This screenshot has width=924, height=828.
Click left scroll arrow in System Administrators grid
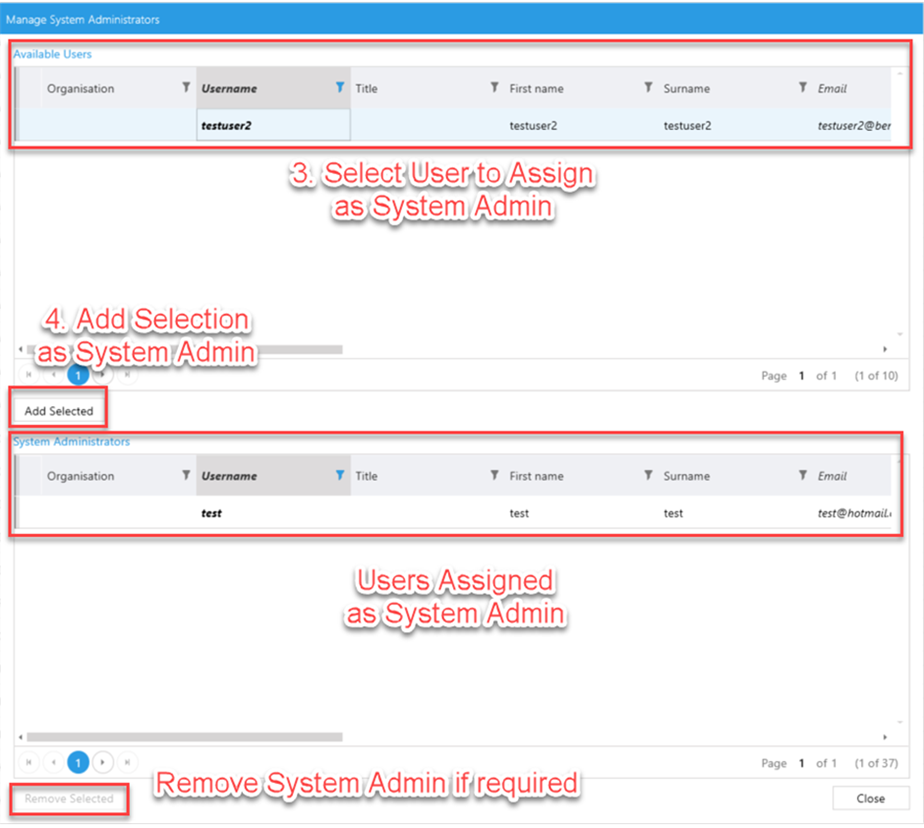click(21, 737)
